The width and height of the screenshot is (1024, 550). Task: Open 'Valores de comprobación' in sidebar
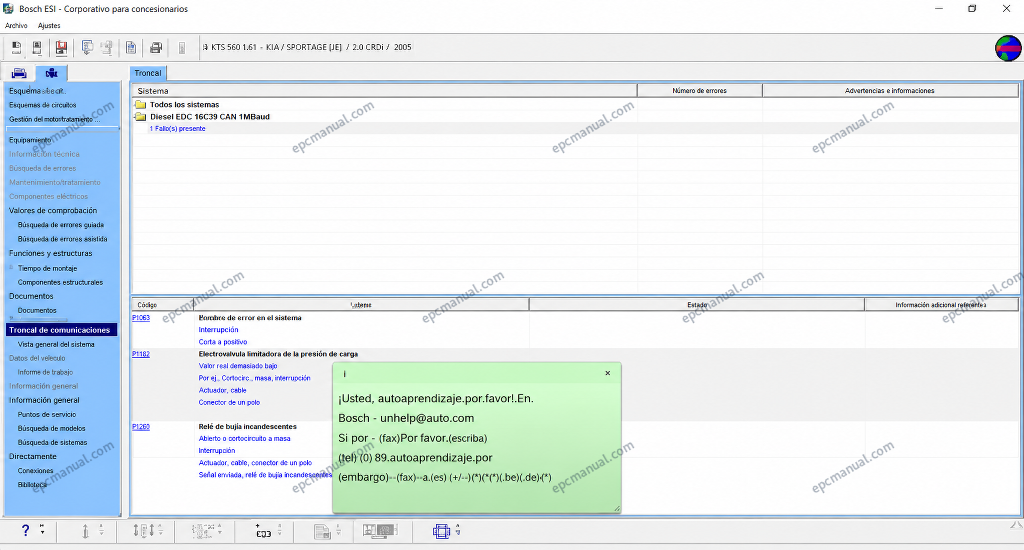click(53, 210)
